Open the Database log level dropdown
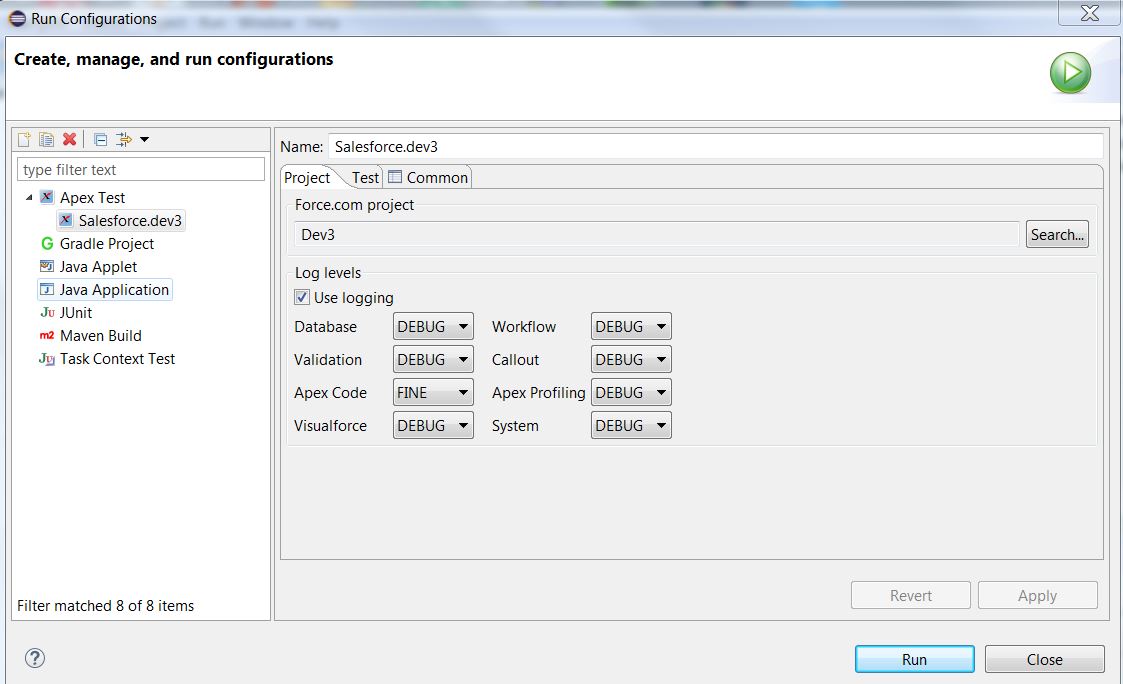1123x684 pixels. click(x=433, y=327)
